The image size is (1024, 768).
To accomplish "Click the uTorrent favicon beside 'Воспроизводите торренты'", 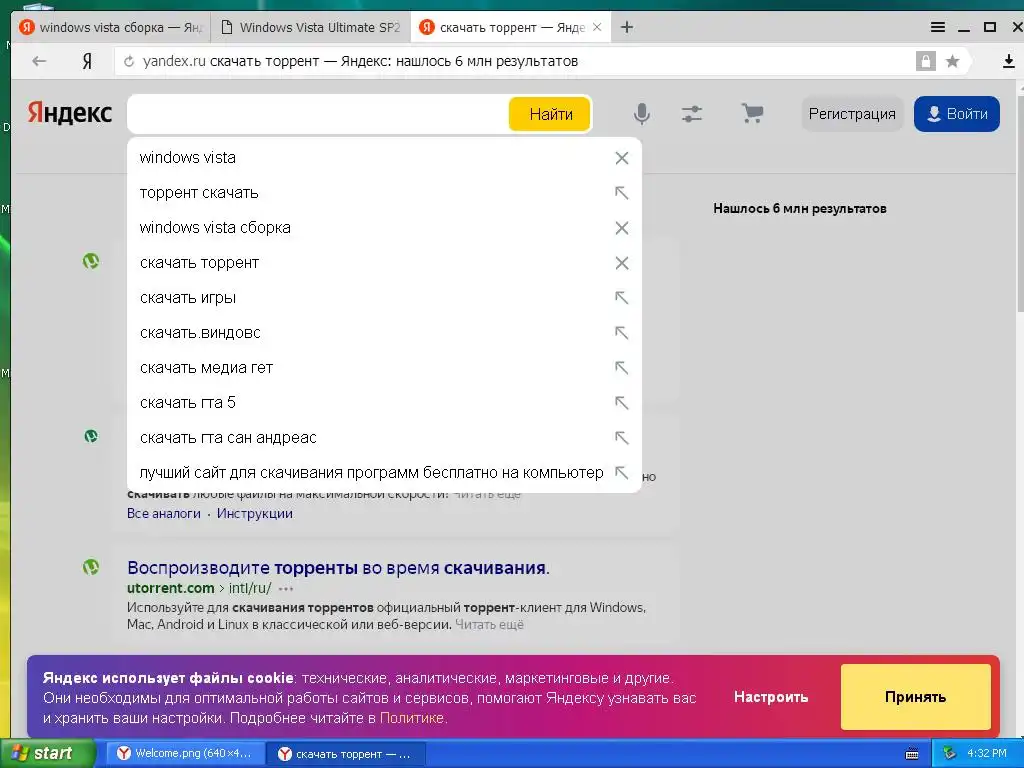I will (x=91, y=567).
